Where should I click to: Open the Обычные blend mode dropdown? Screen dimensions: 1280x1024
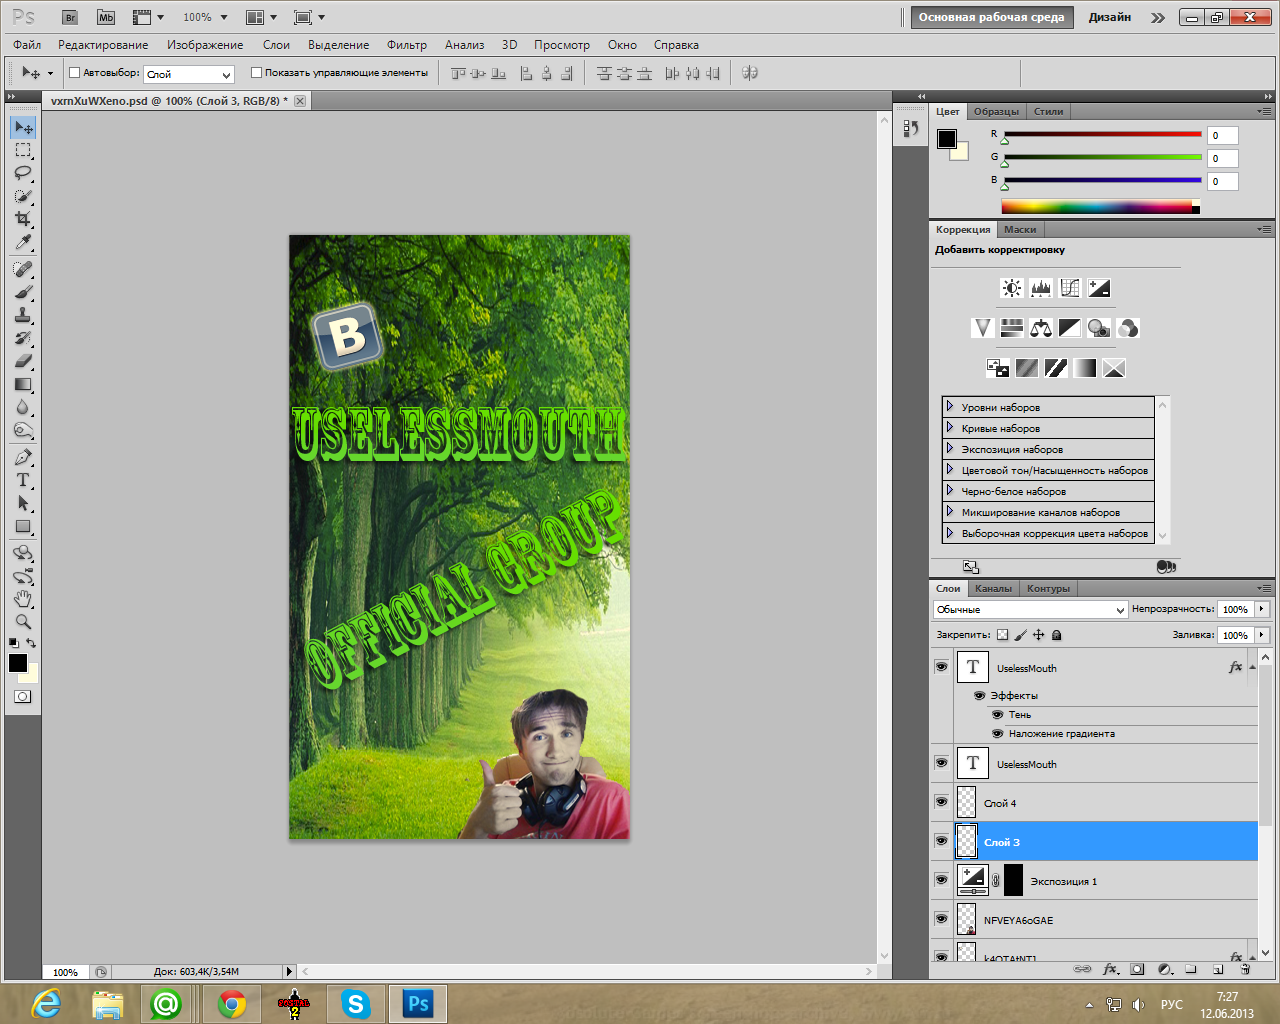pyautogui.click(x=1030, y=609)
